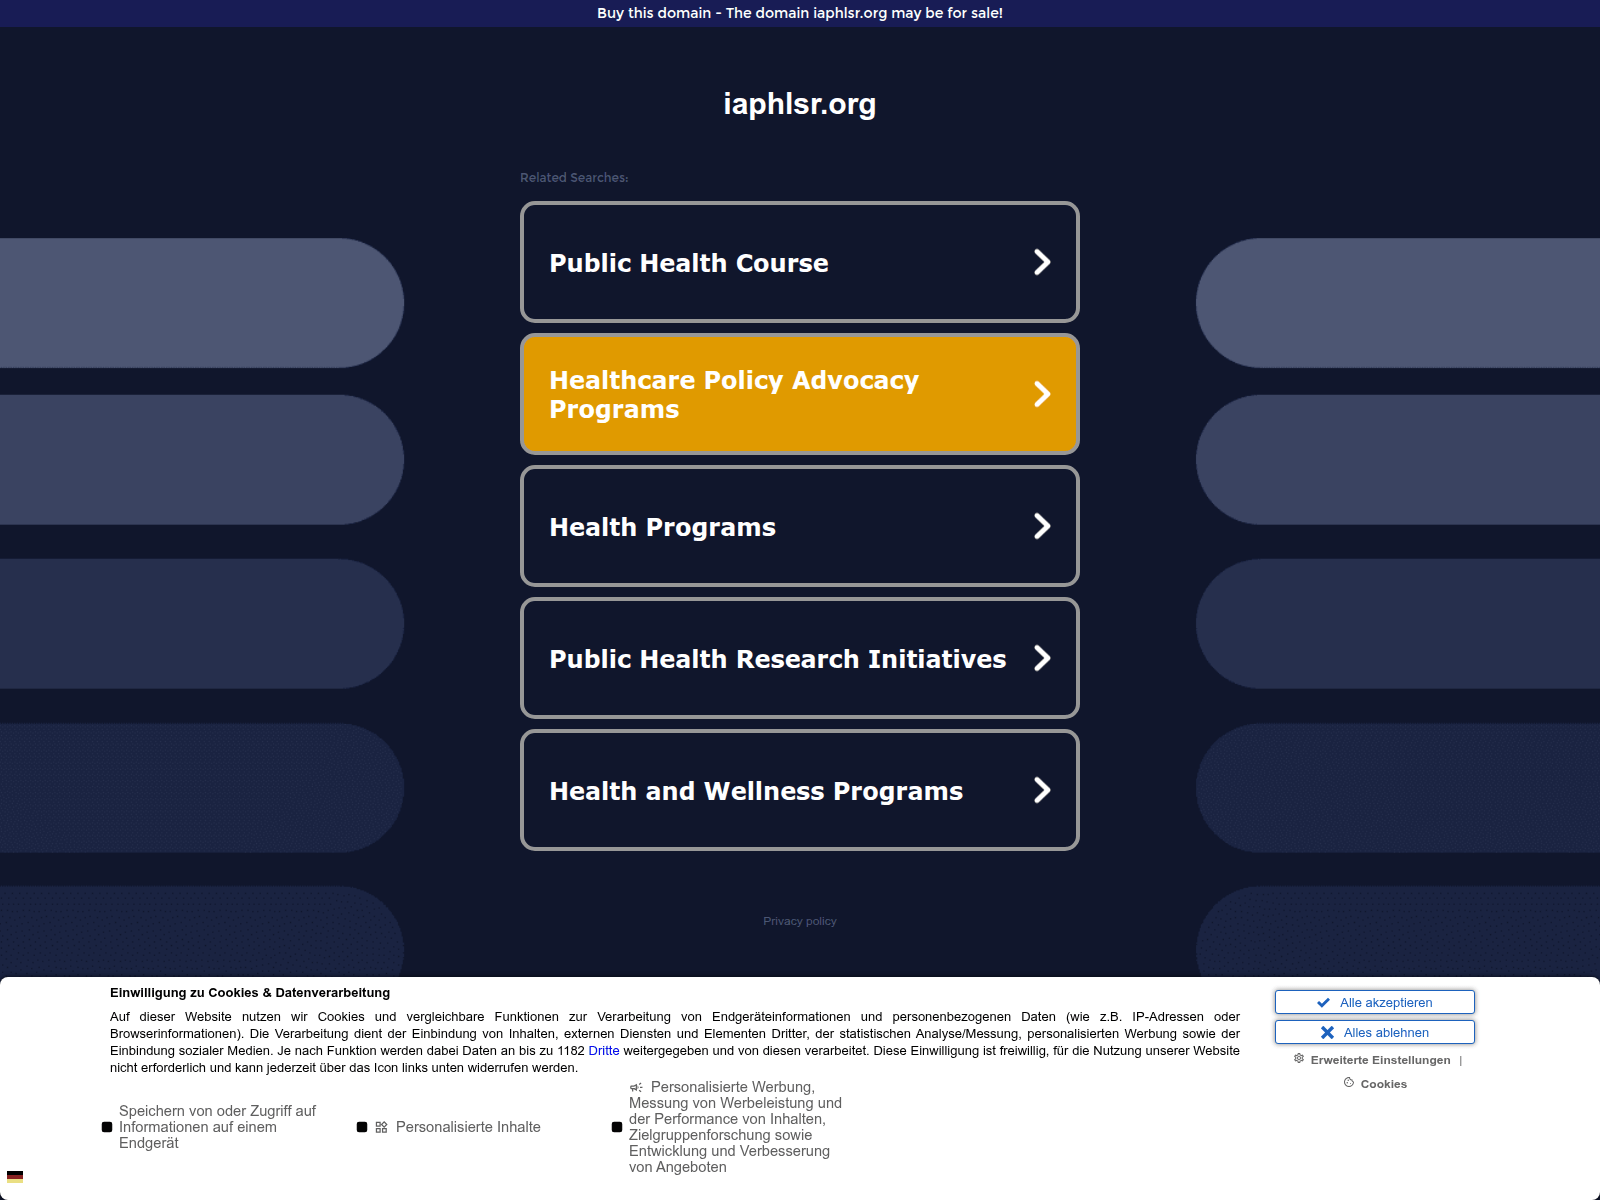The height and width of the screenshot is (1200, 1600).
Task: Click the chevron on Health and Wellness Programs
Action: (x=1042, y=790)
